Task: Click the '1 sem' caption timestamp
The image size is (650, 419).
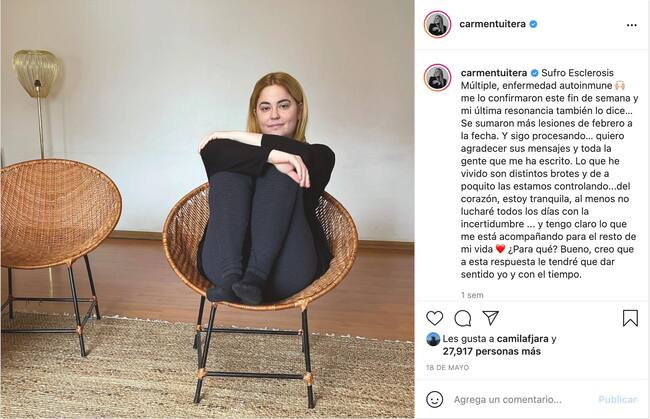Action: coord(472,295)
